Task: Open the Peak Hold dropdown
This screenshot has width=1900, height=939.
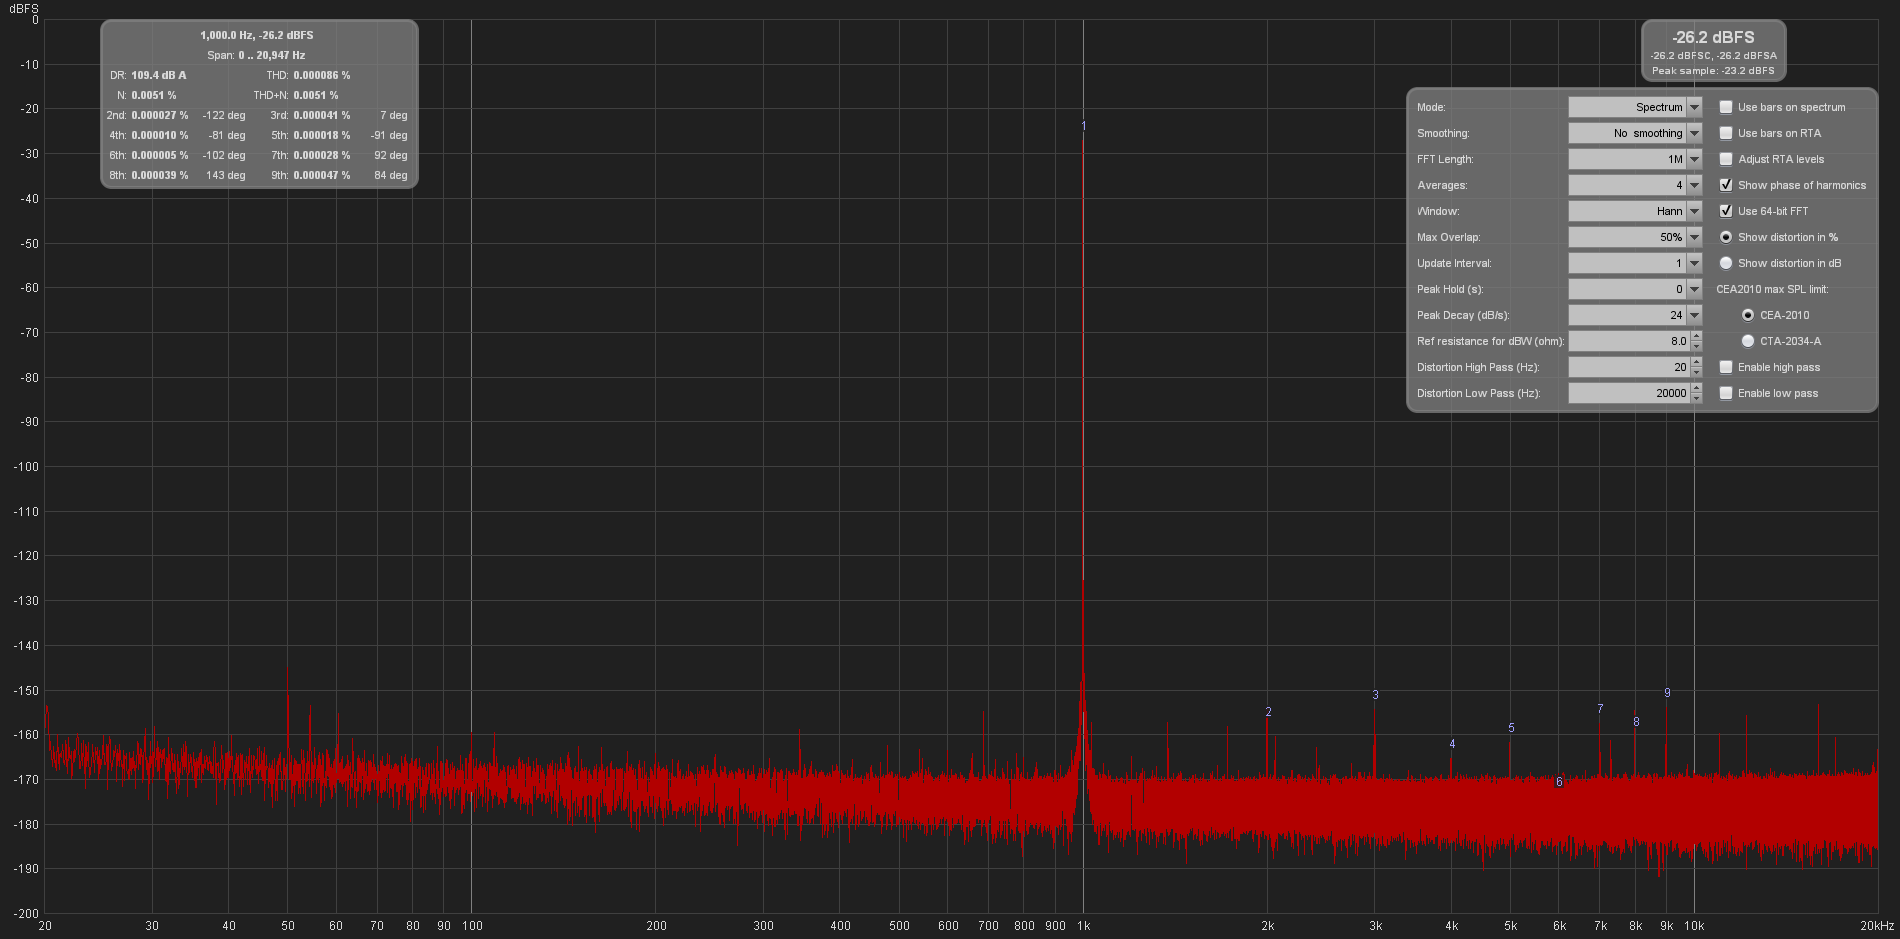Action: coord(1692,289)
